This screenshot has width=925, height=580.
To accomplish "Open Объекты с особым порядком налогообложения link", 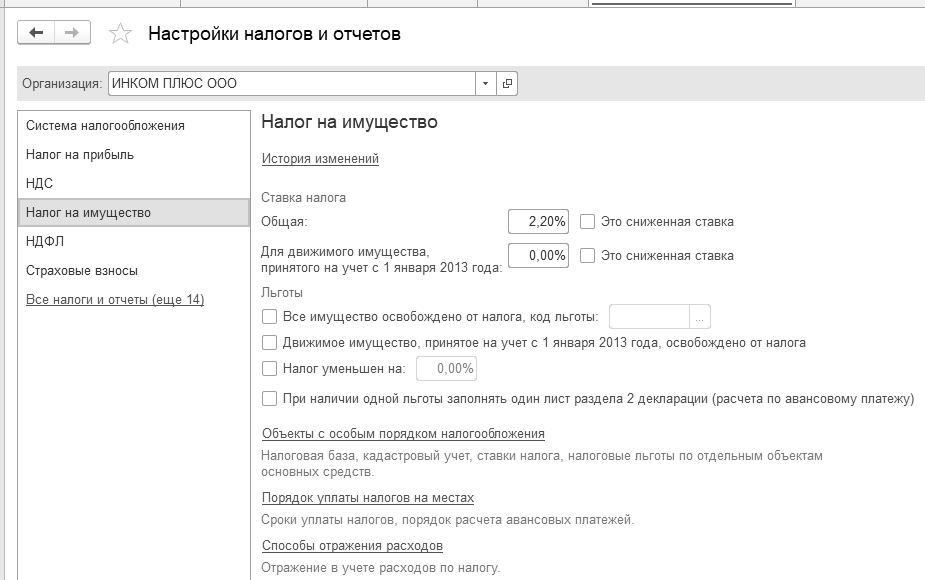I will [404, 434].
